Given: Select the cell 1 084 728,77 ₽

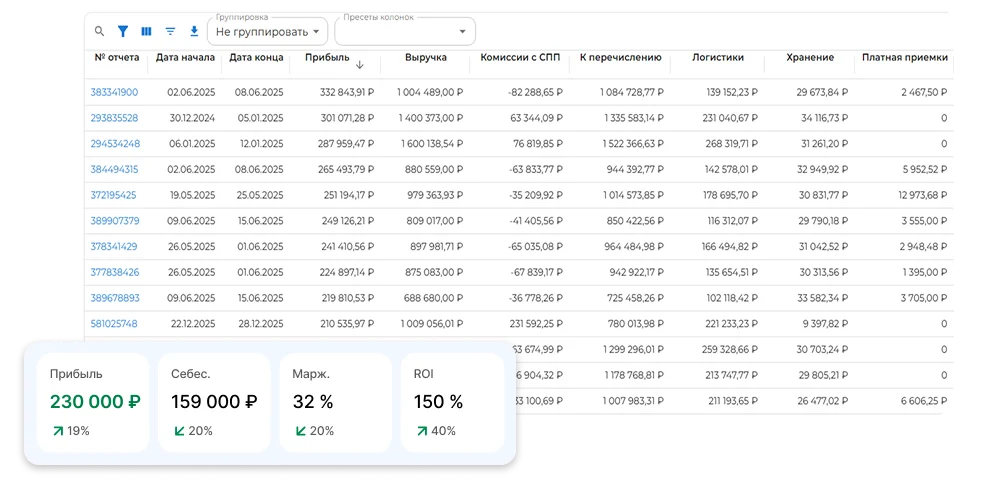Looking at the screenshot, I should (630, 92).
